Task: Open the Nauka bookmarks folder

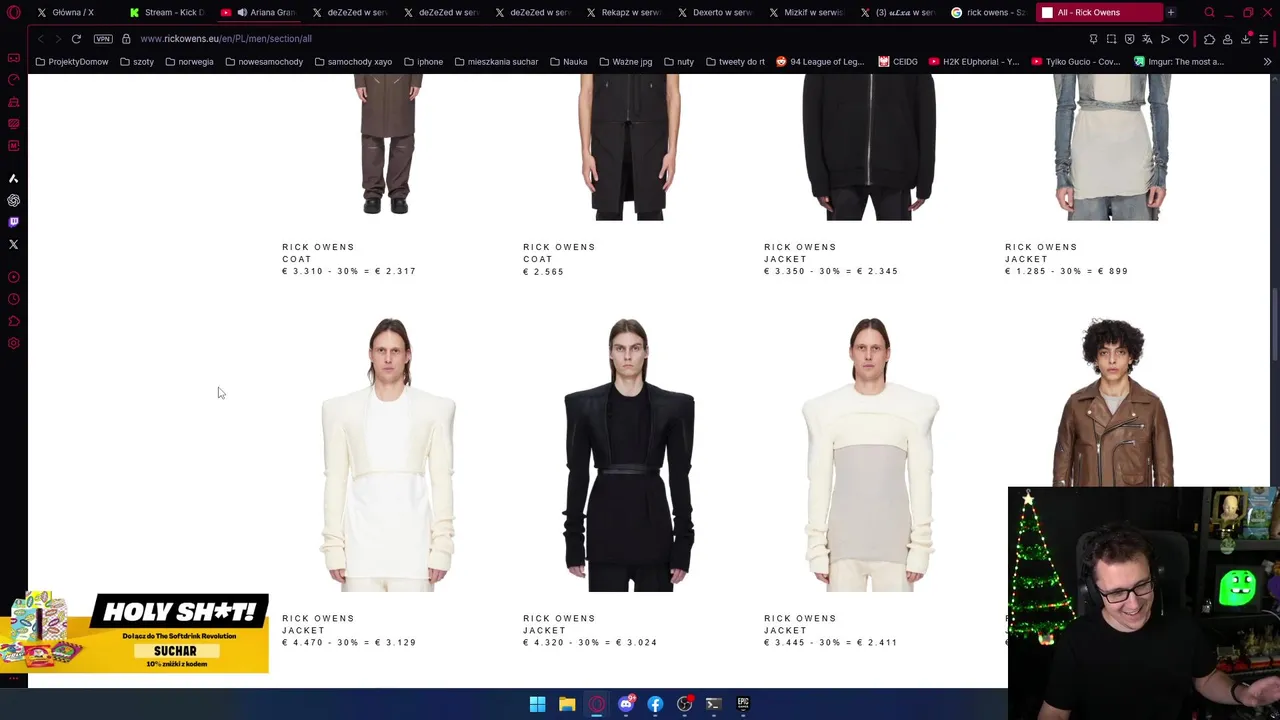Action: 568,62
